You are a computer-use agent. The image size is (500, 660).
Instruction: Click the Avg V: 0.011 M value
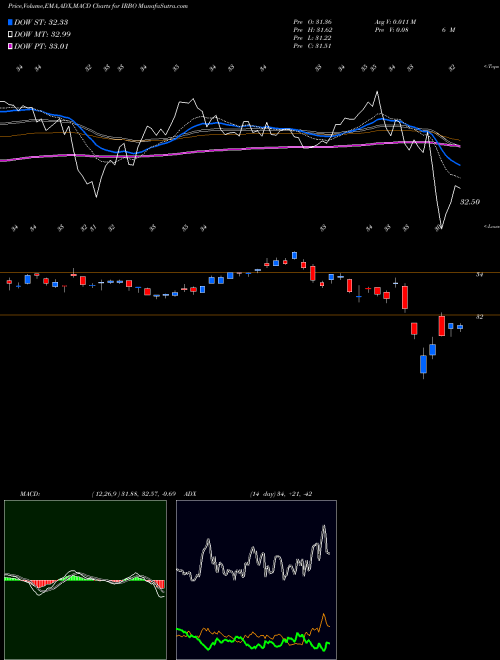click(395, 22)
